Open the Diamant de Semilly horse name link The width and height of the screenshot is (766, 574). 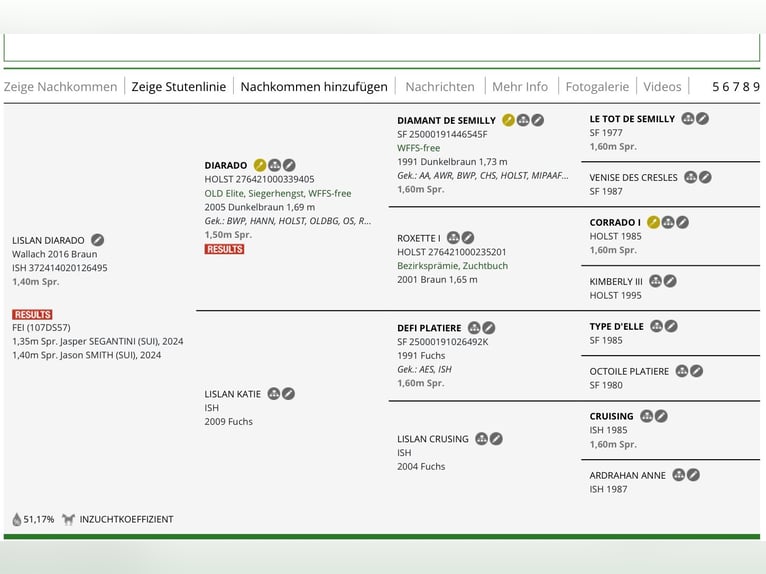tap(446, 120)
